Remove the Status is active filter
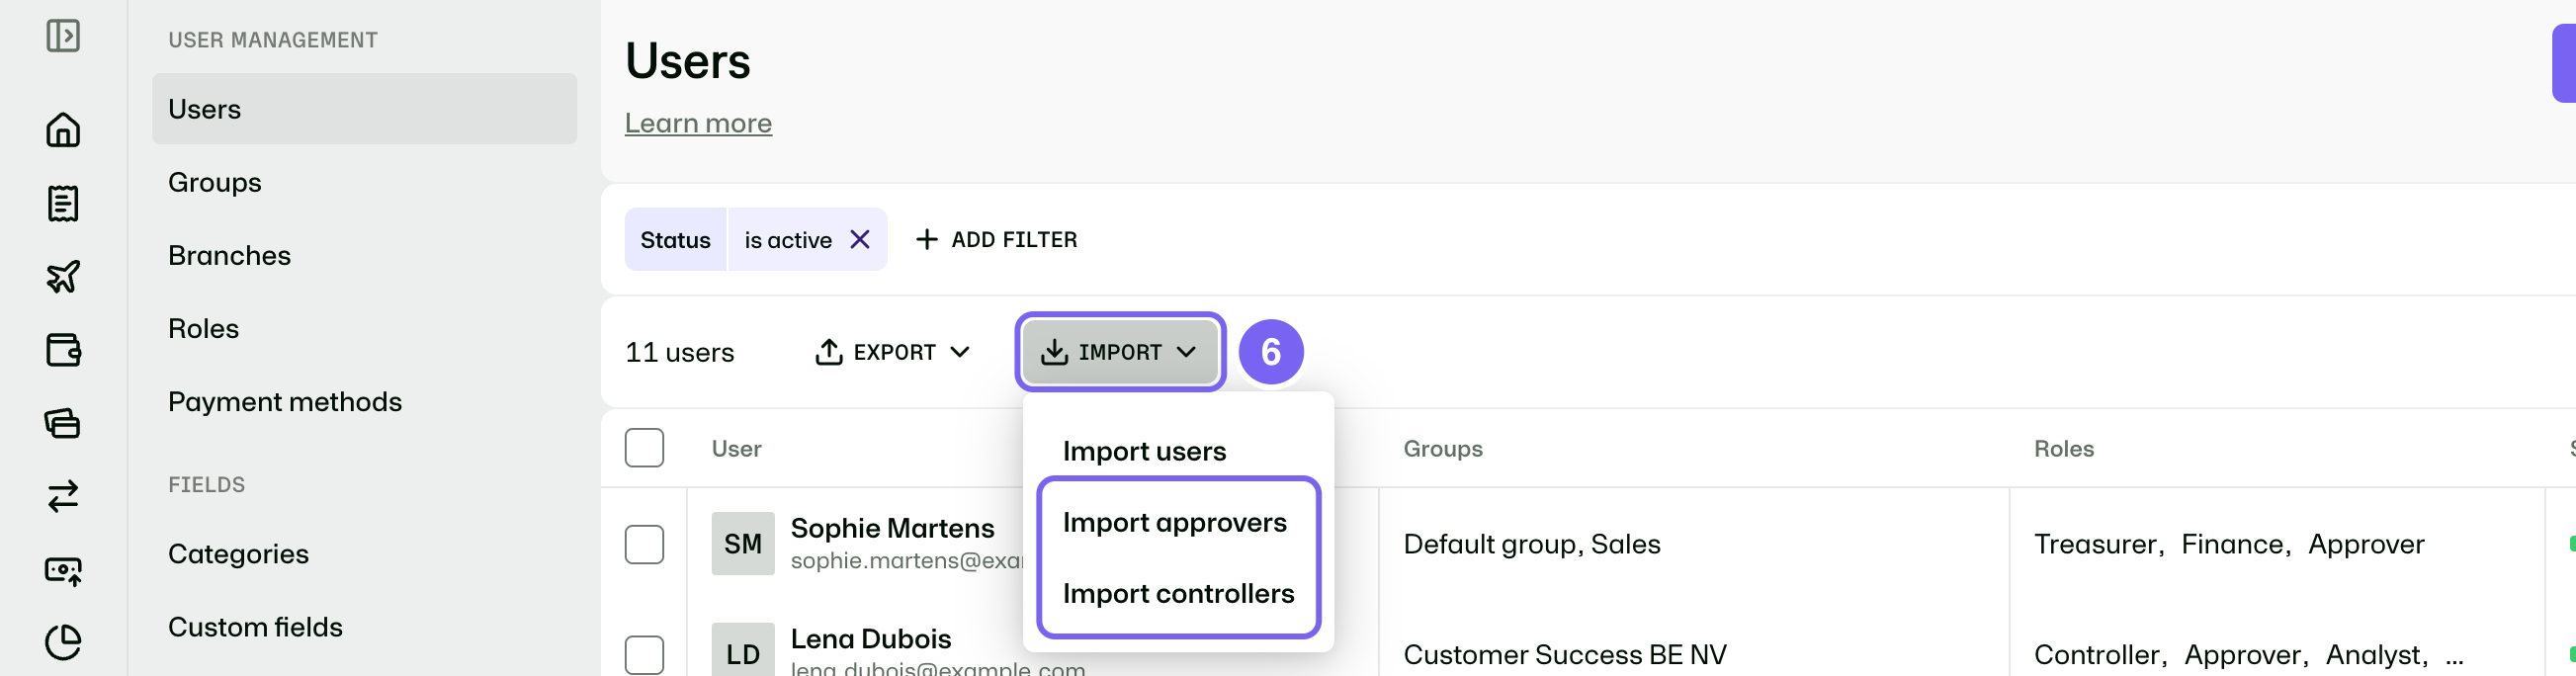 tap(859, 239)
